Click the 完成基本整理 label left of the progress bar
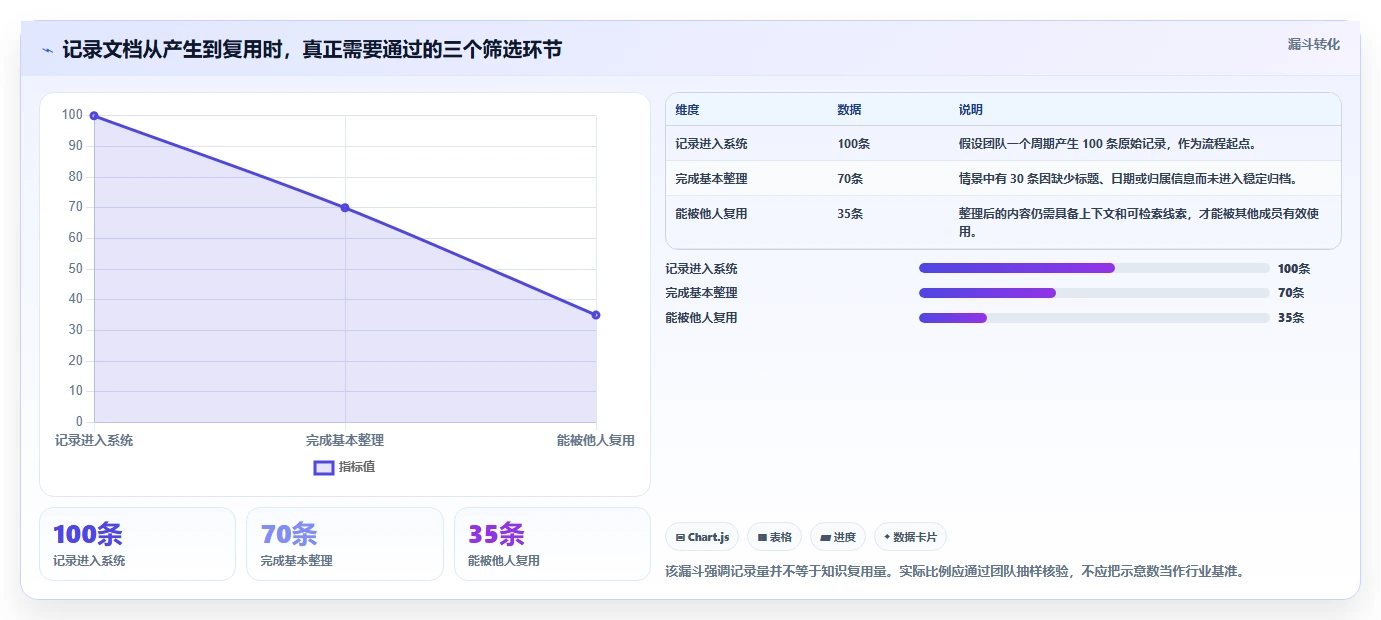The image size is (1381, 620). point(701,293)
